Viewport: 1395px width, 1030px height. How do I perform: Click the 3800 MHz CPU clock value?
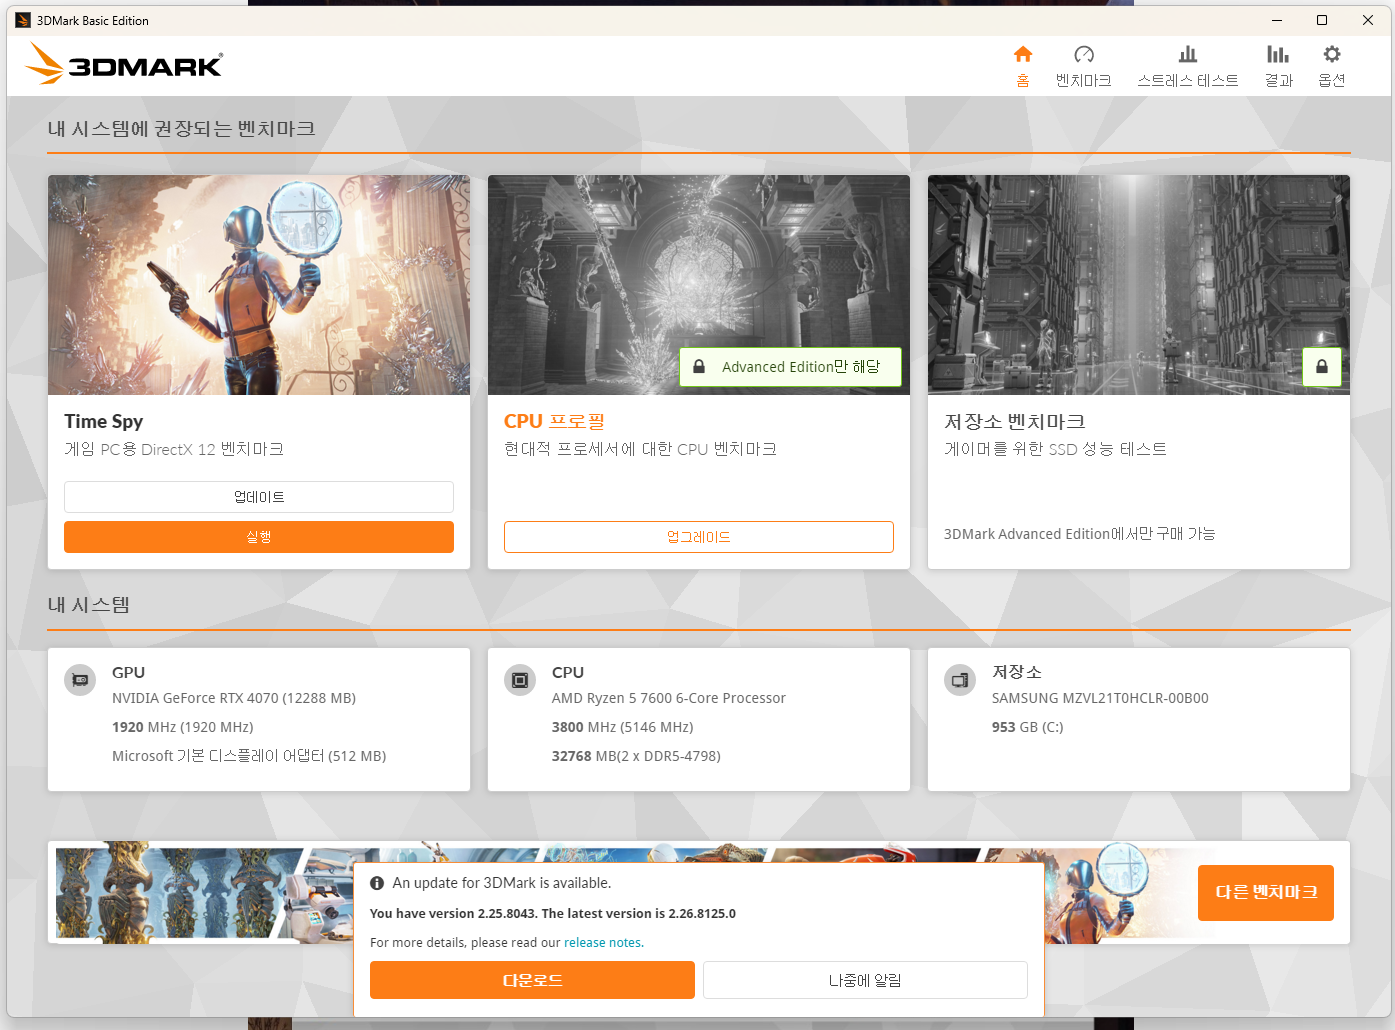point(623,727)
